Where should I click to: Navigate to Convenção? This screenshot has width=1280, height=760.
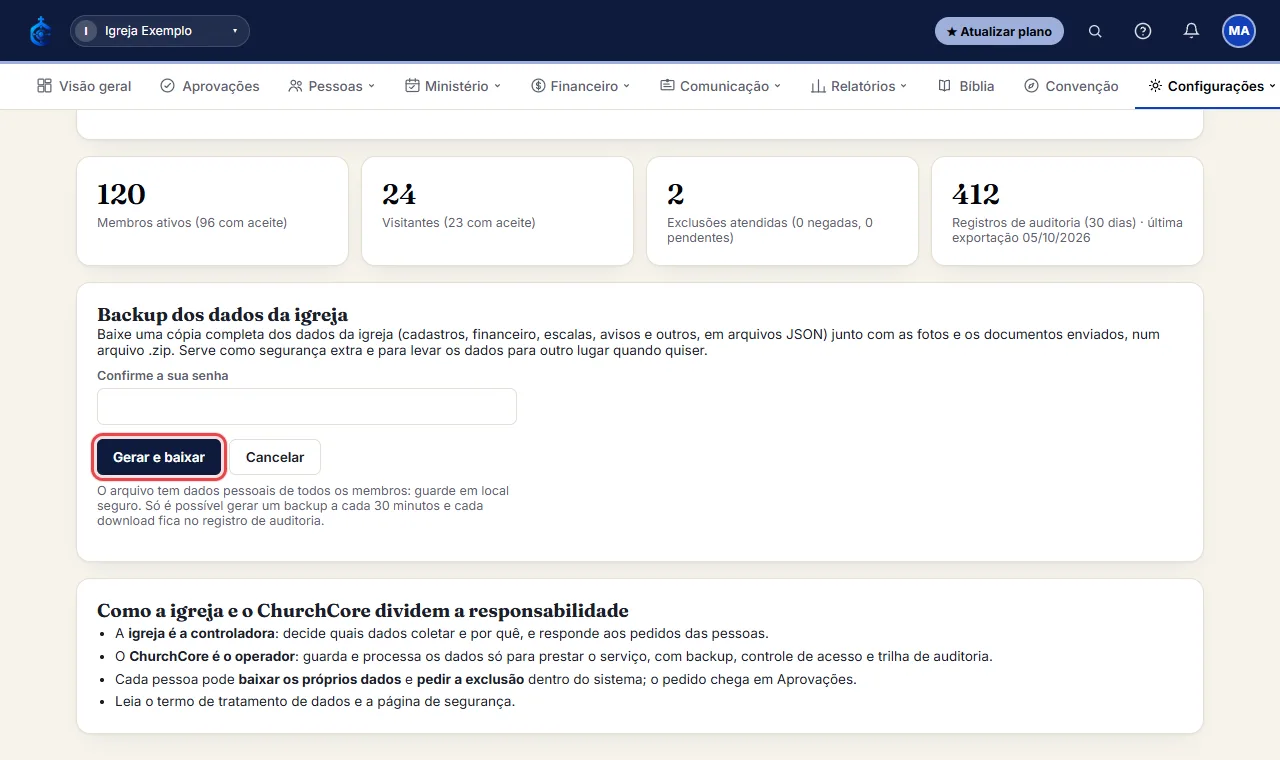pyautogui.click(x=1071, y=86)
